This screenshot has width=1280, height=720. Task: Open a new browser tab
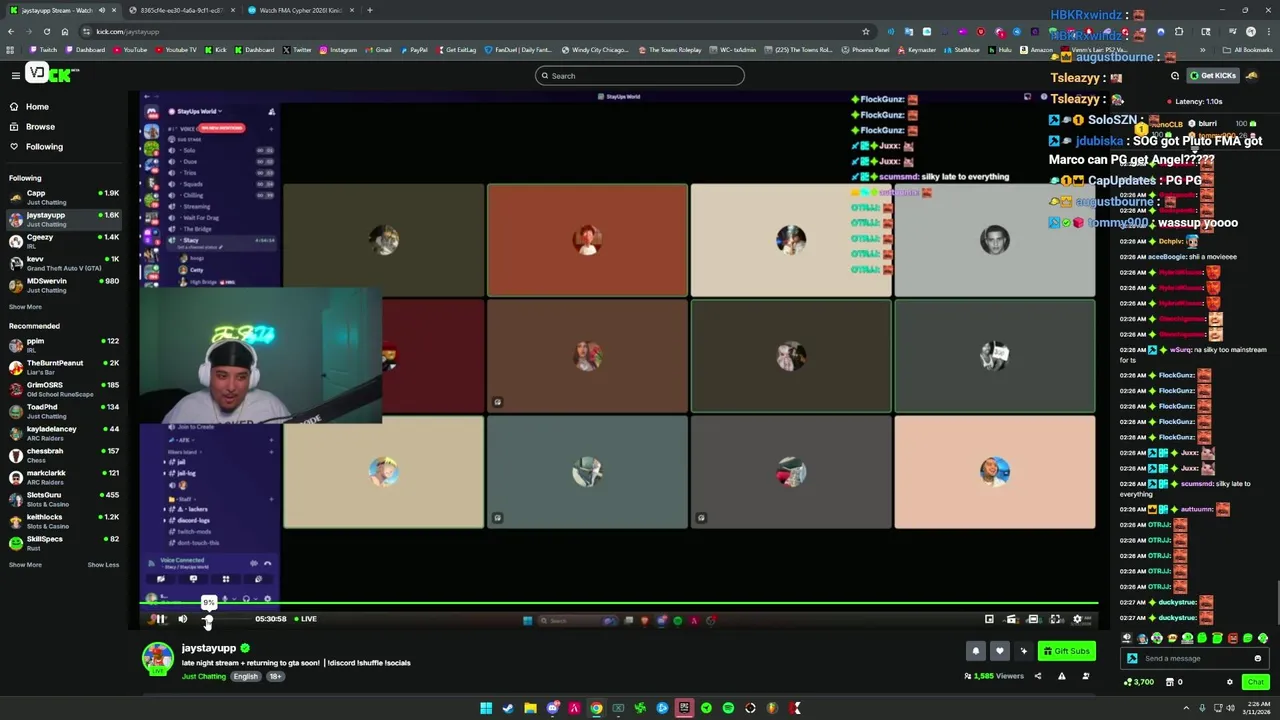click(x=370, y=10)
